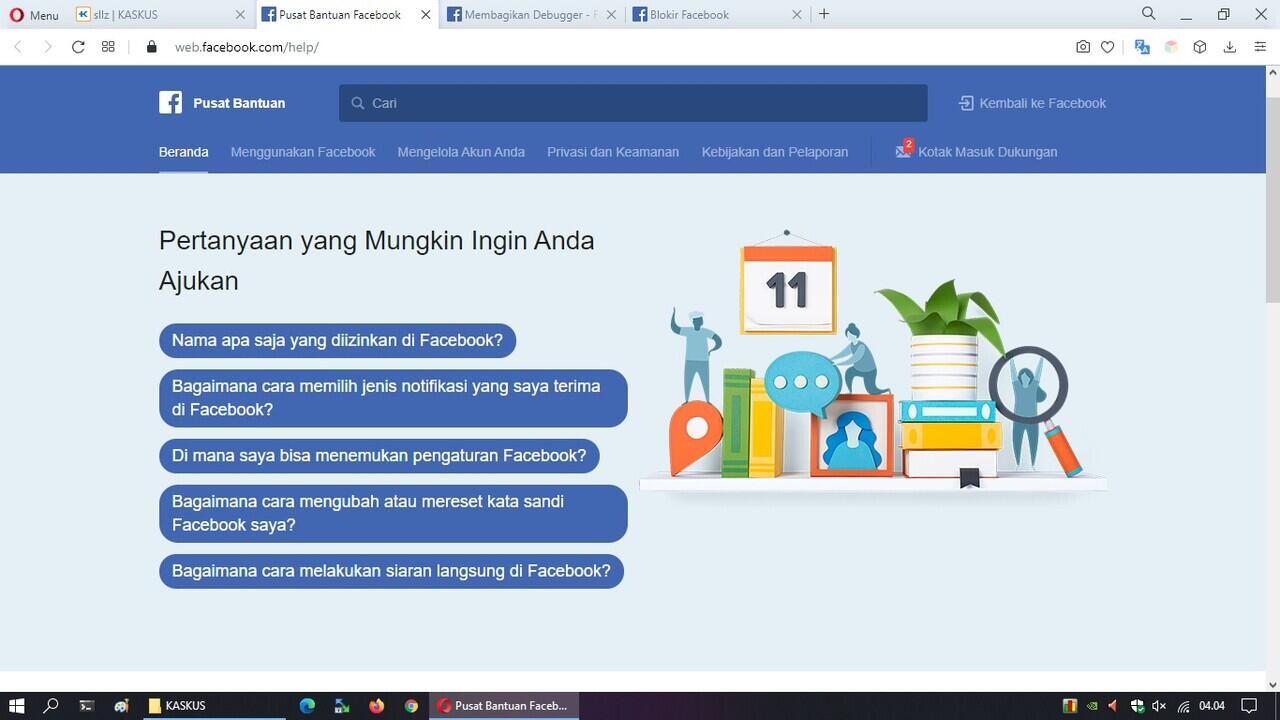Click the faded colorful cube extension icon
The height and width of the screenshot is (720, 1280).
(x=1171, y=47)
